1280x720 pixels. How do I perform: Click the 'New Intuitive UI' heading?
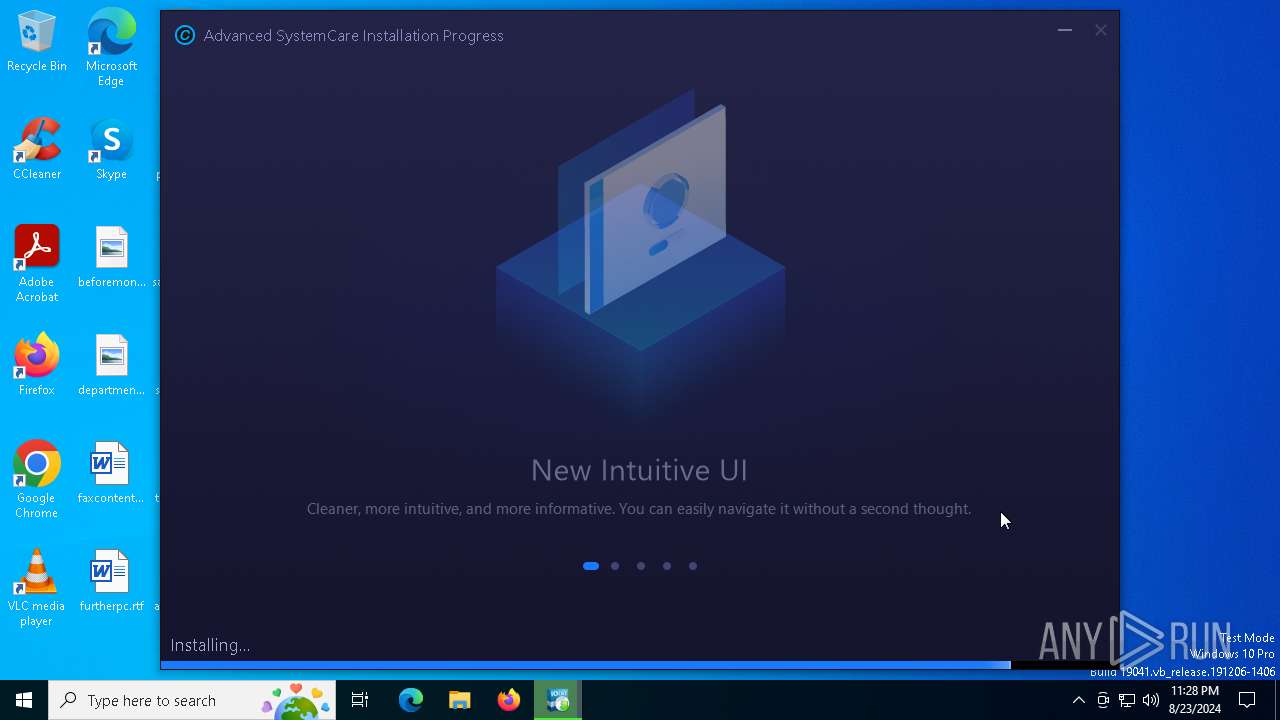[x=639, y=470]
